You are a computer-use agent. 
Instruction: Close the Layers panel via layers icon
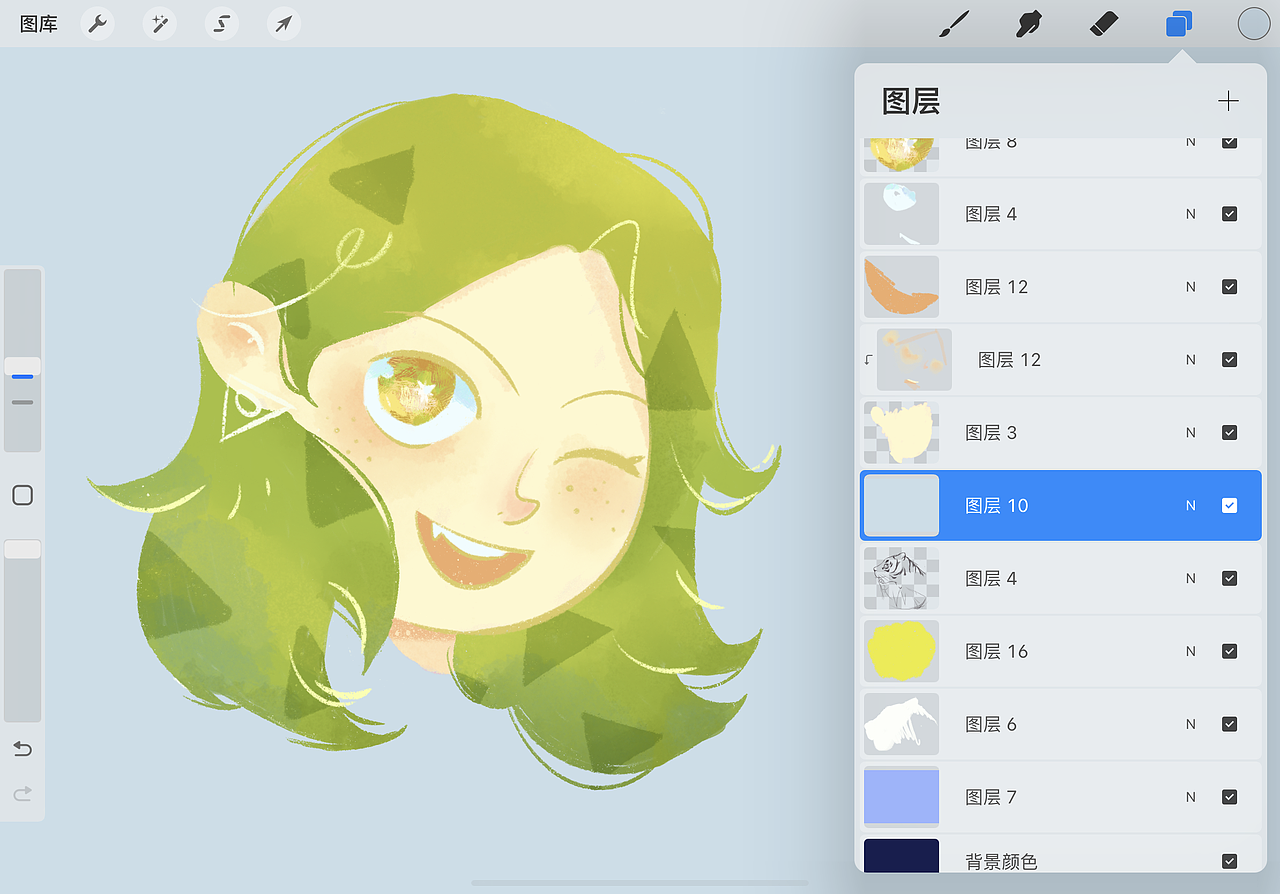1179,24
